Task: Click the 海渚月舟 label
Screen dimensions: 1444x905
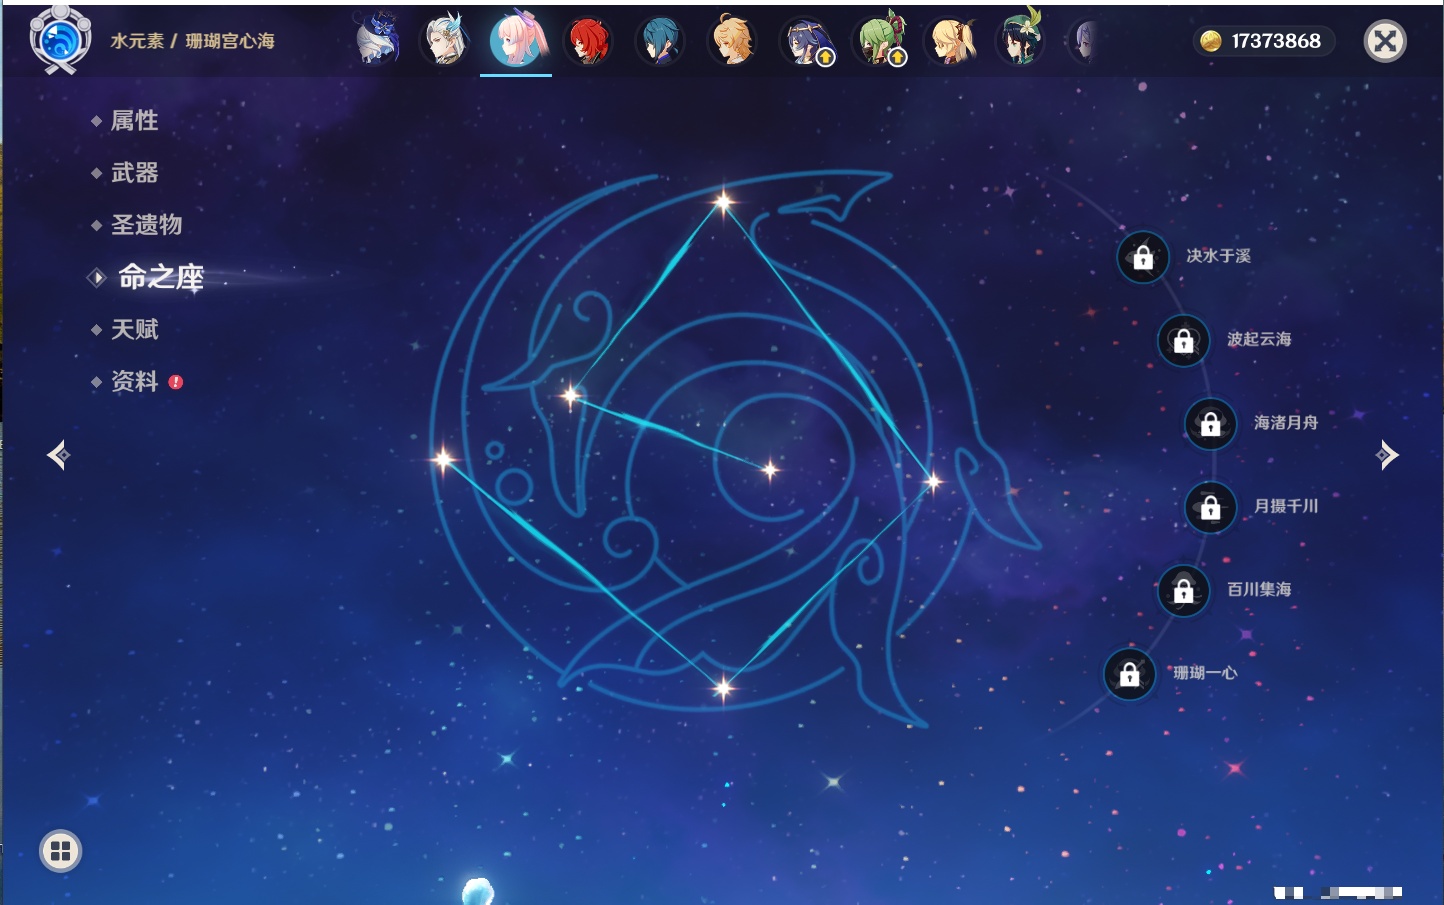Action: click(1286, 422)
